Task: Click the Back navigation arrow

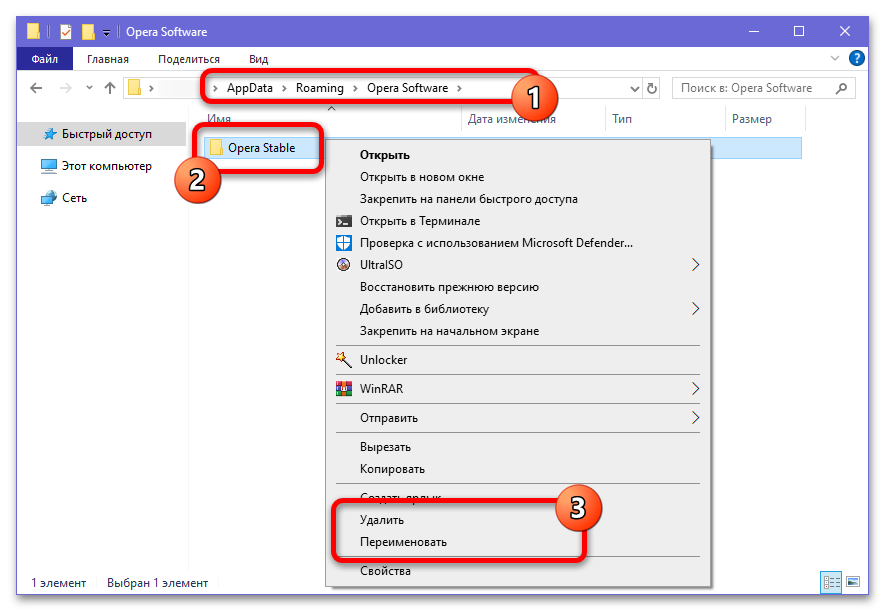Action: click(36, 88)
